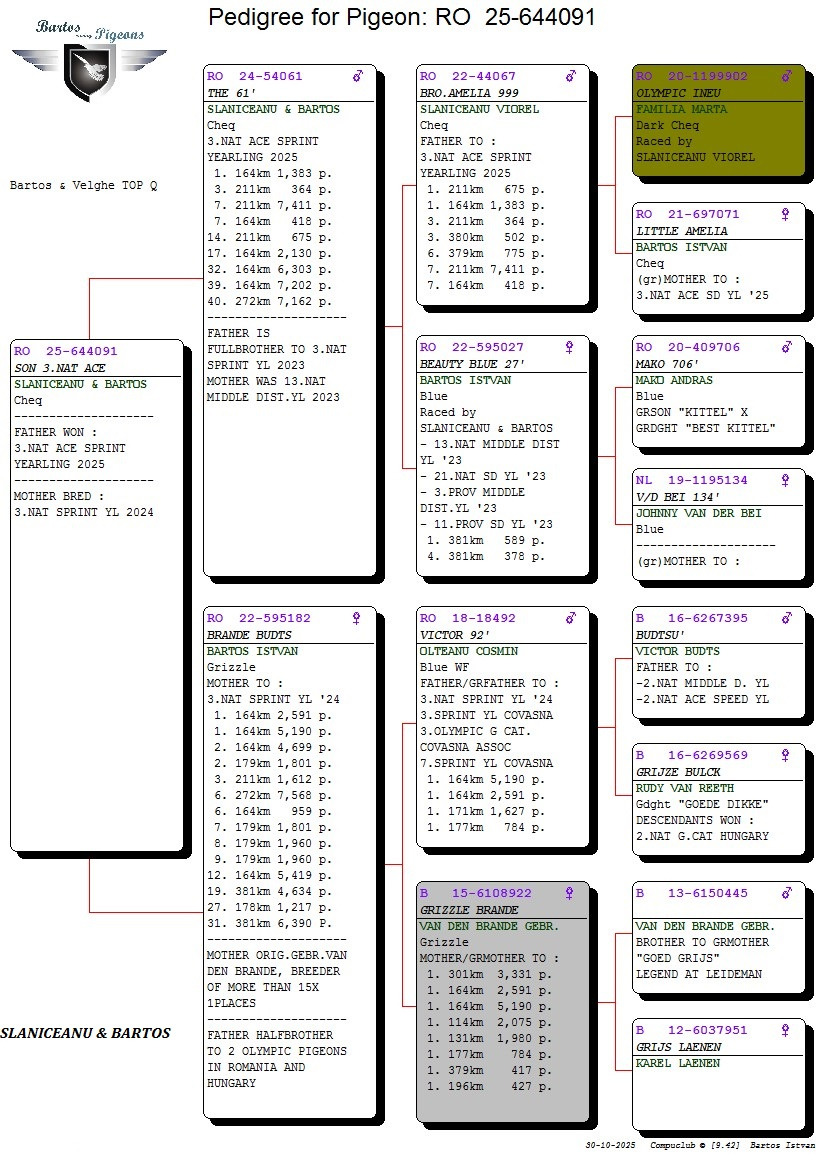The width and height of the screenshot is (816, 1172).
Task: Click male symbol beside RO 22-44067
Action: click(x=570, y=76)
